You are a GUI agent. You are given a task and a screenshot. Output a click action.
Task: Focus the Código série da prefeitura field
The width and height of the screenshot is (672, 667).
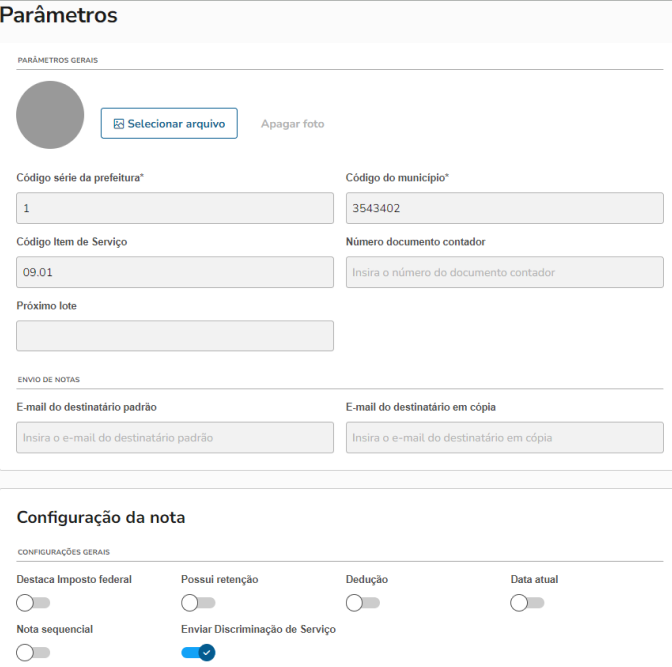coord(175,208)
